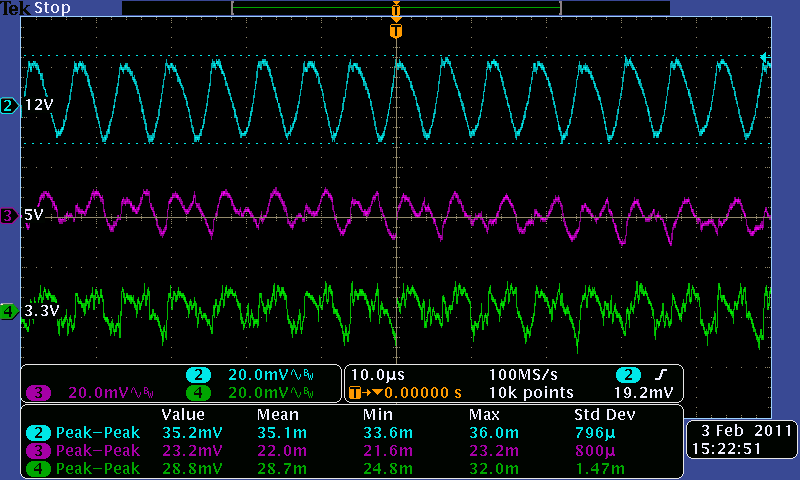
Task: Click the 100MS/s sample rate readout
Action: (x=523, y=375)
